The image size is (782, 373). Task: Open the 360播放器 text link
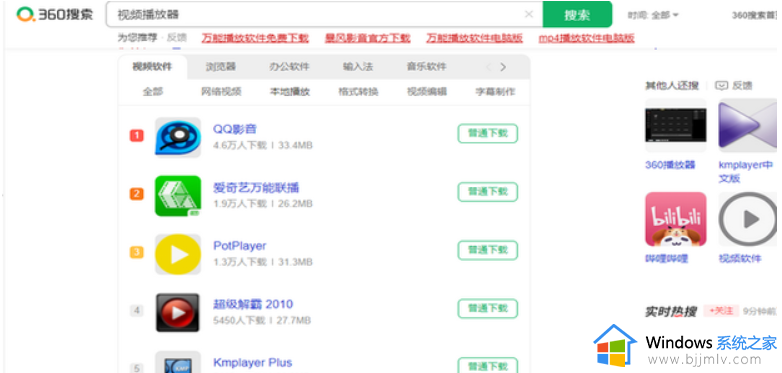(670, 165)
